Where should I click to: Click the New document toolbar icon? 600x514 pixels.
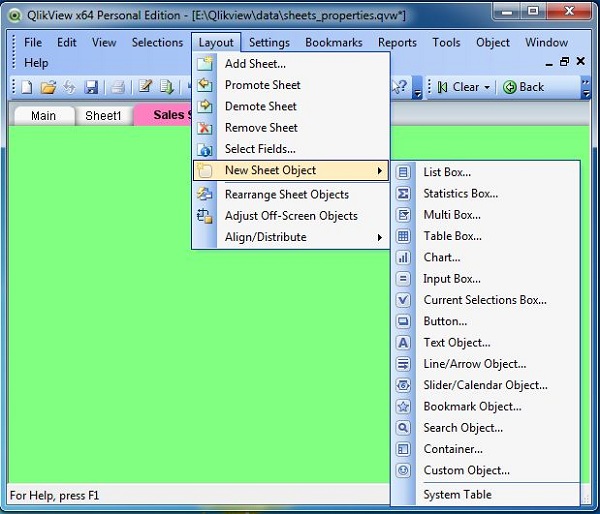[x=27, y=87]
